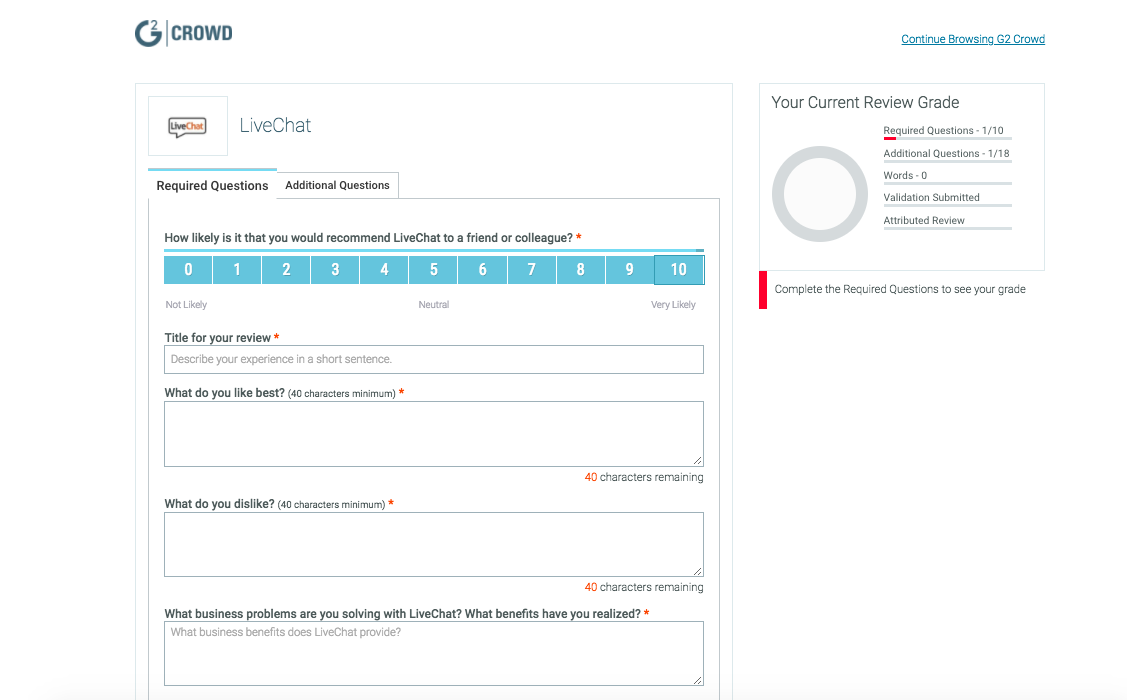Click characters remaining counter under dislike
This screenshot has width=1127, height=700.
(644, 587)
